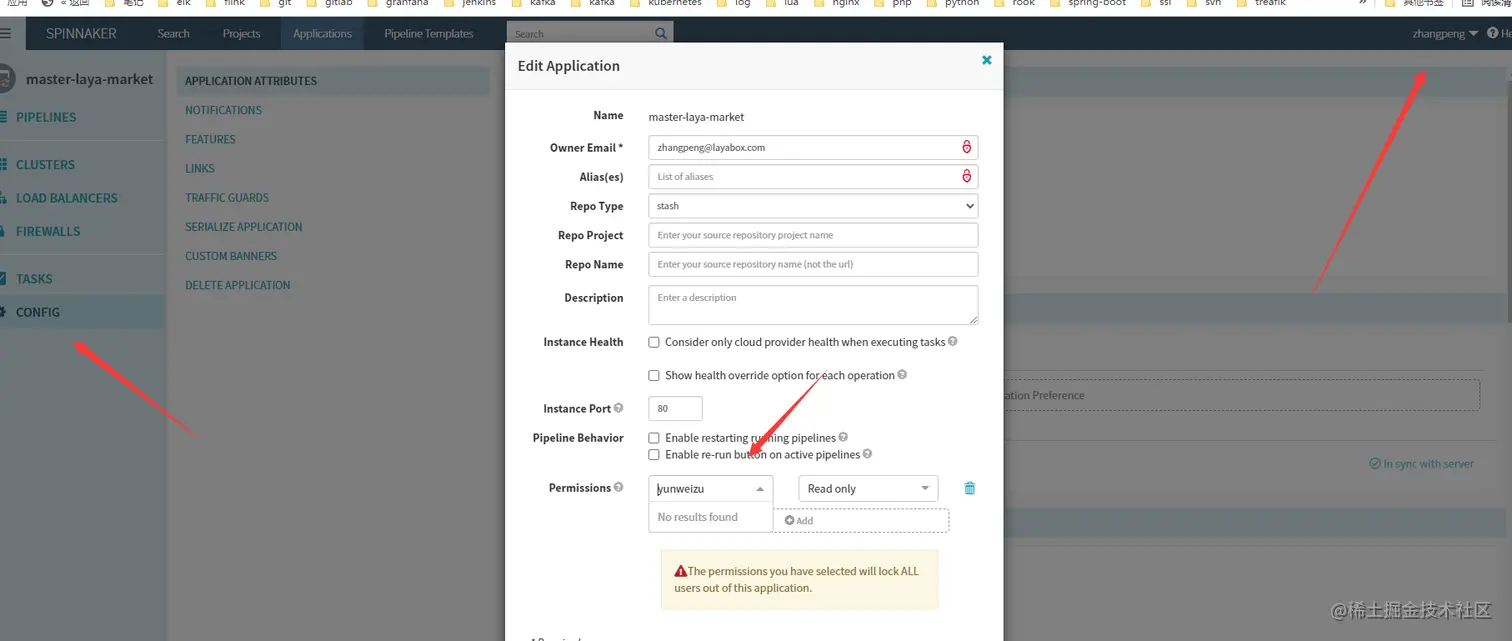Jump to DELETE APPLICATION config section
1512x641 pixels.
pyautogui.click(x=238, y=285)
